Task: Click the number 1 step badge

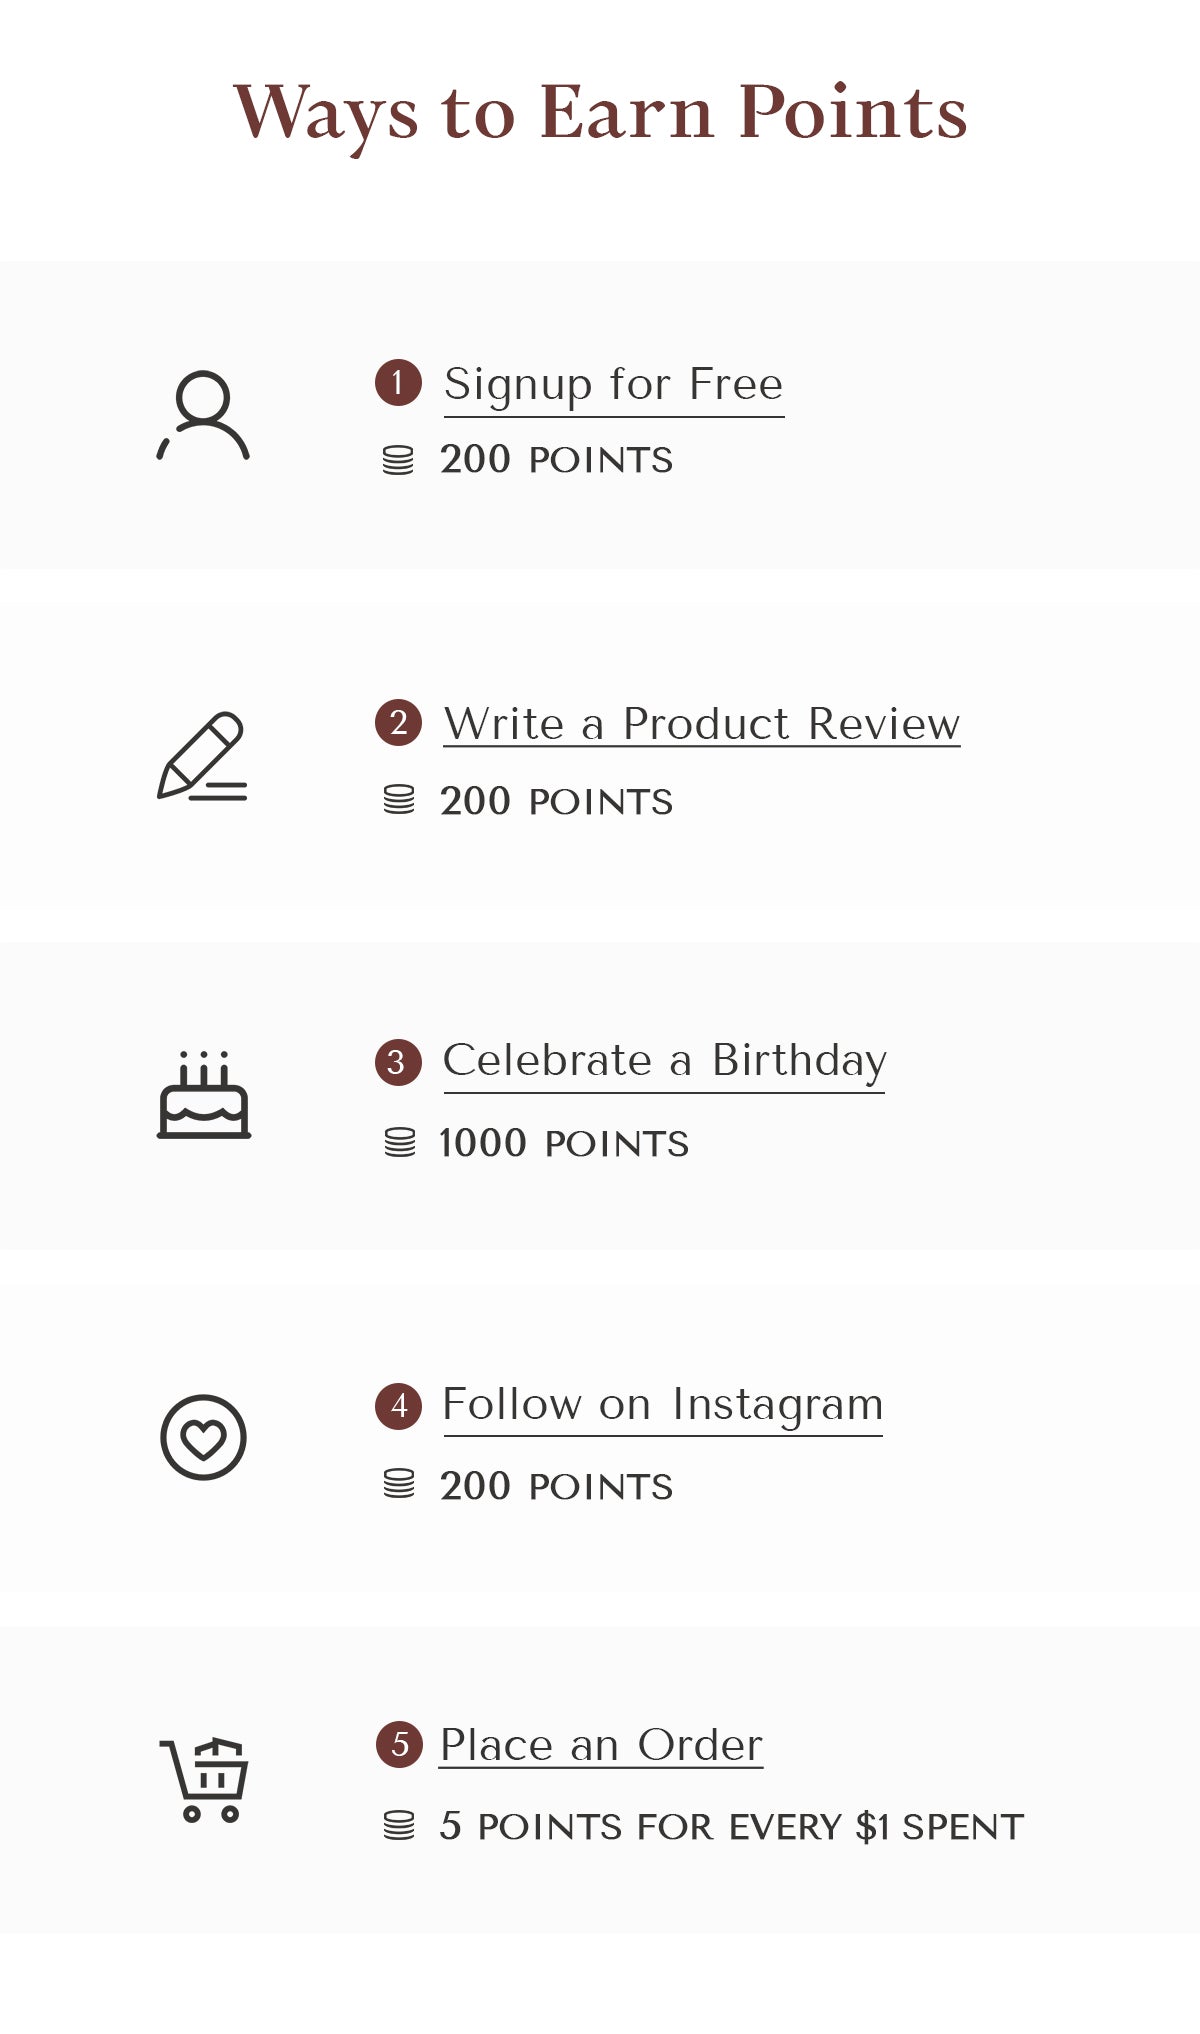Action: click(398, 382)
